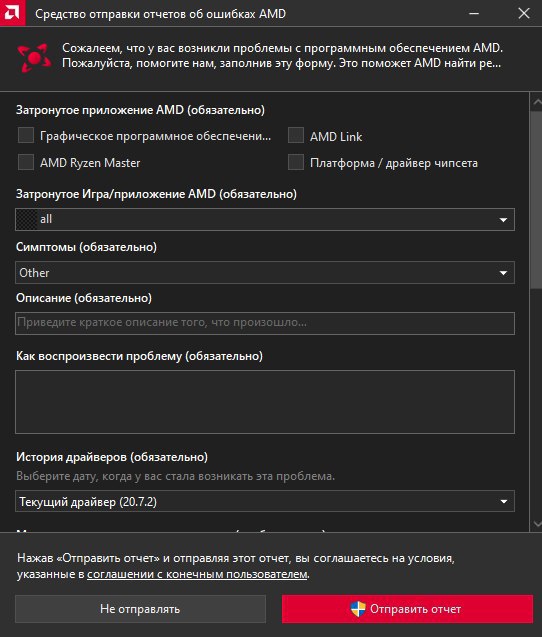
Task: Submit with the Отправить отчет button
Action: click(x=407, y=609)
